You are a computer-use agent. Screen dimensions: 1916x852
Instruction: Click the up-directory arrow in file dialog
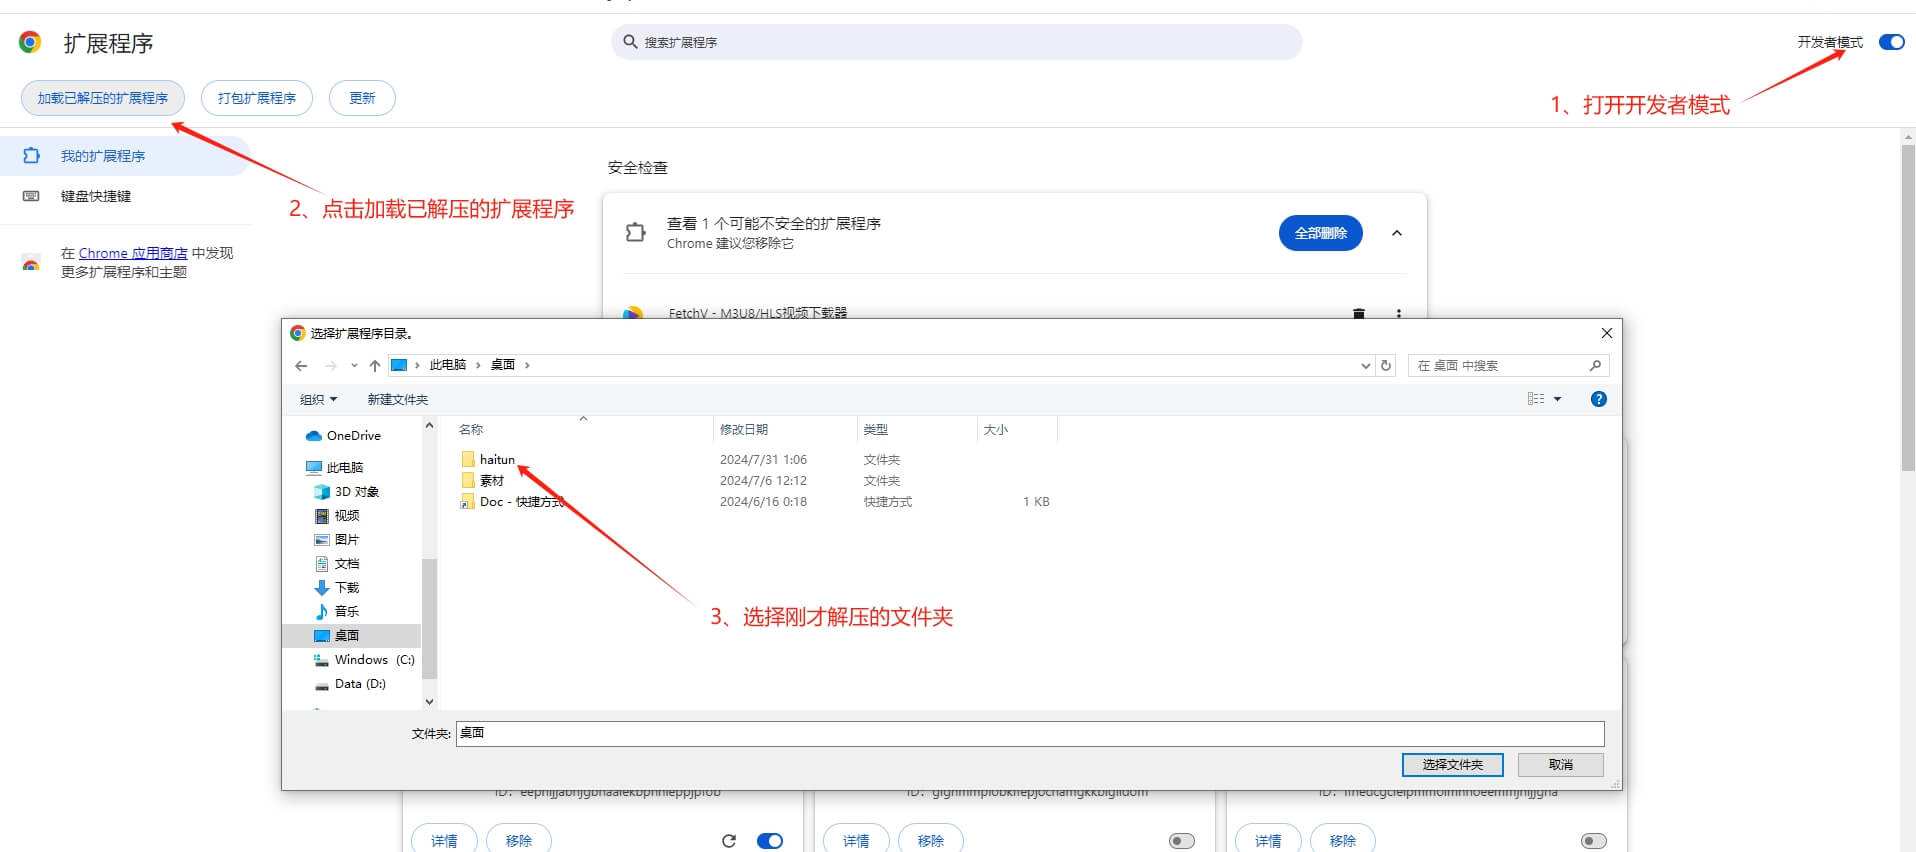(x=375, y=366)
